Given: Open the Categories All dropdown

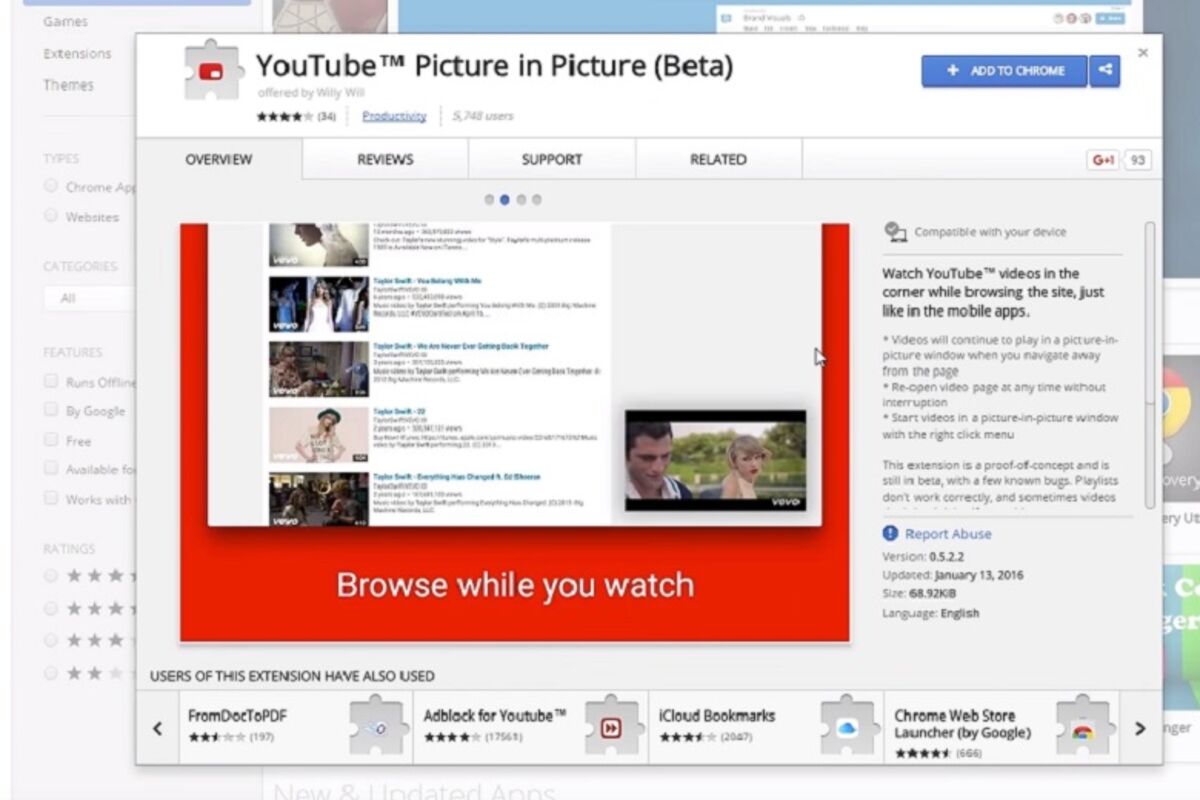Looking at the screenshot, I should [88, 298].
